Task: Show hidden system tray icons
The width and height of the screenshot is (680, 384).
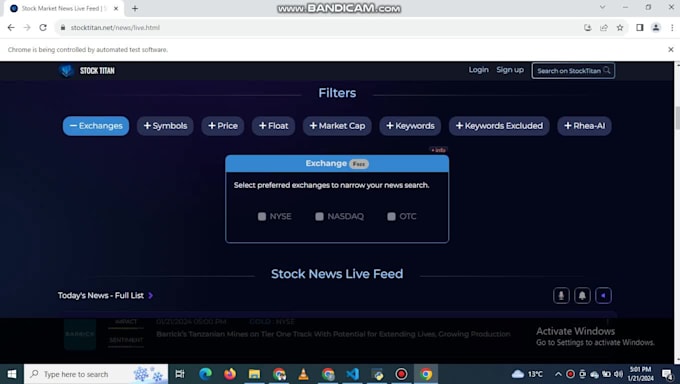Action: pyautogui.click(x=558, y=374)
